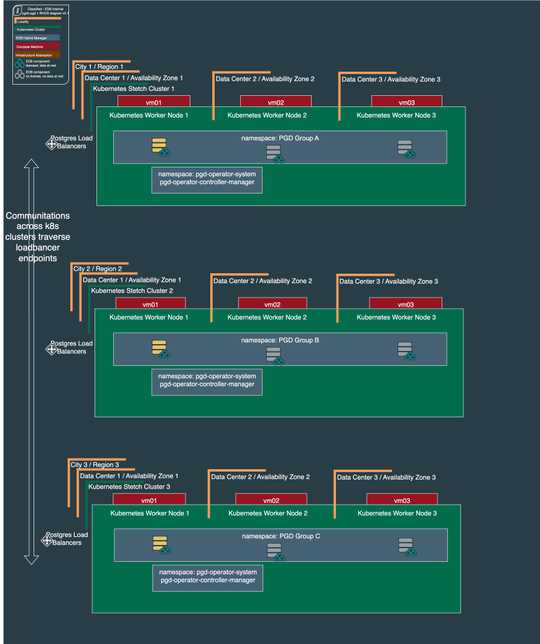This screenshot has width=540, height=644.
Task: Click the load balancer icon beside Stretch Cluster 3
Action: tap(46, 540)
